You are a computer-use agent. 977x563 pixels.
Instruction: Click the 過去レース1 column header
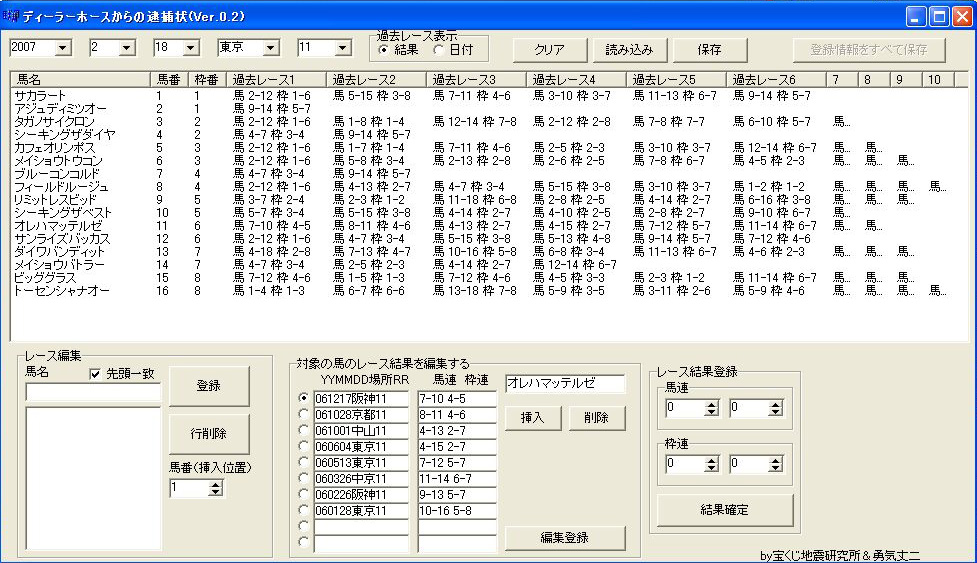275,79
